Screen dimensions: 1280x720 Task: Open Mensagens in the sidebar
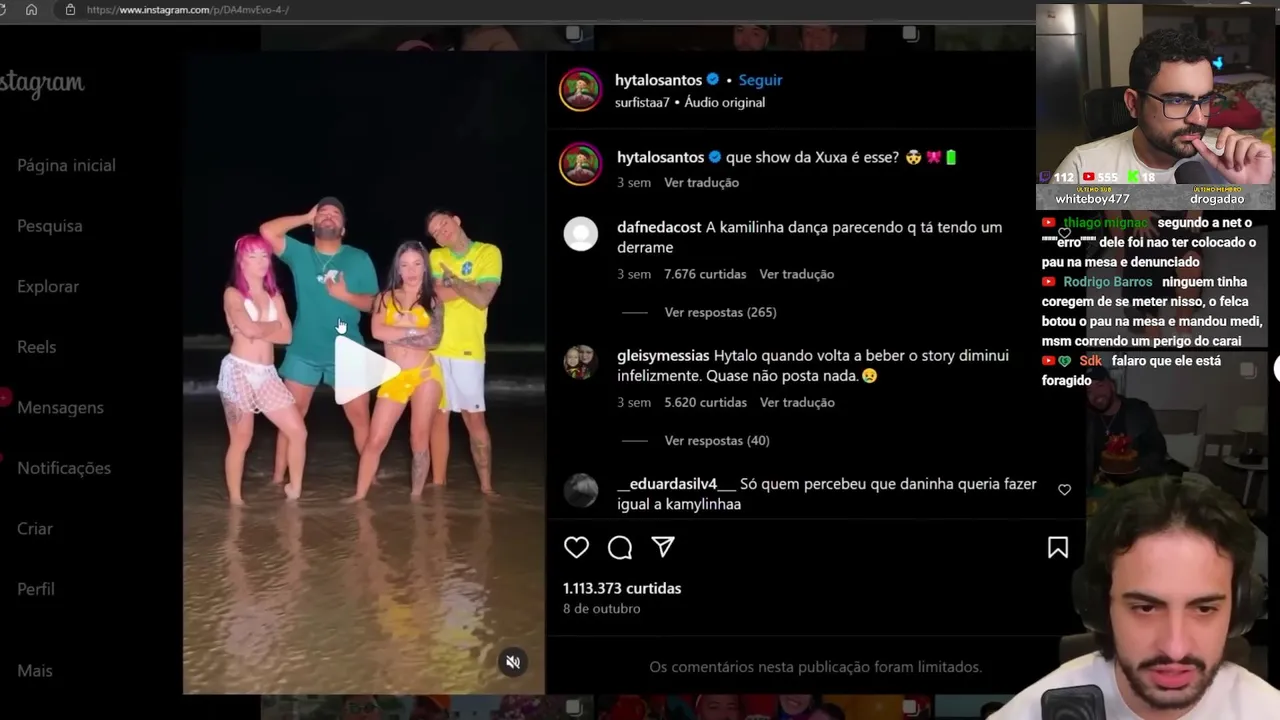(x=60, y=407)
